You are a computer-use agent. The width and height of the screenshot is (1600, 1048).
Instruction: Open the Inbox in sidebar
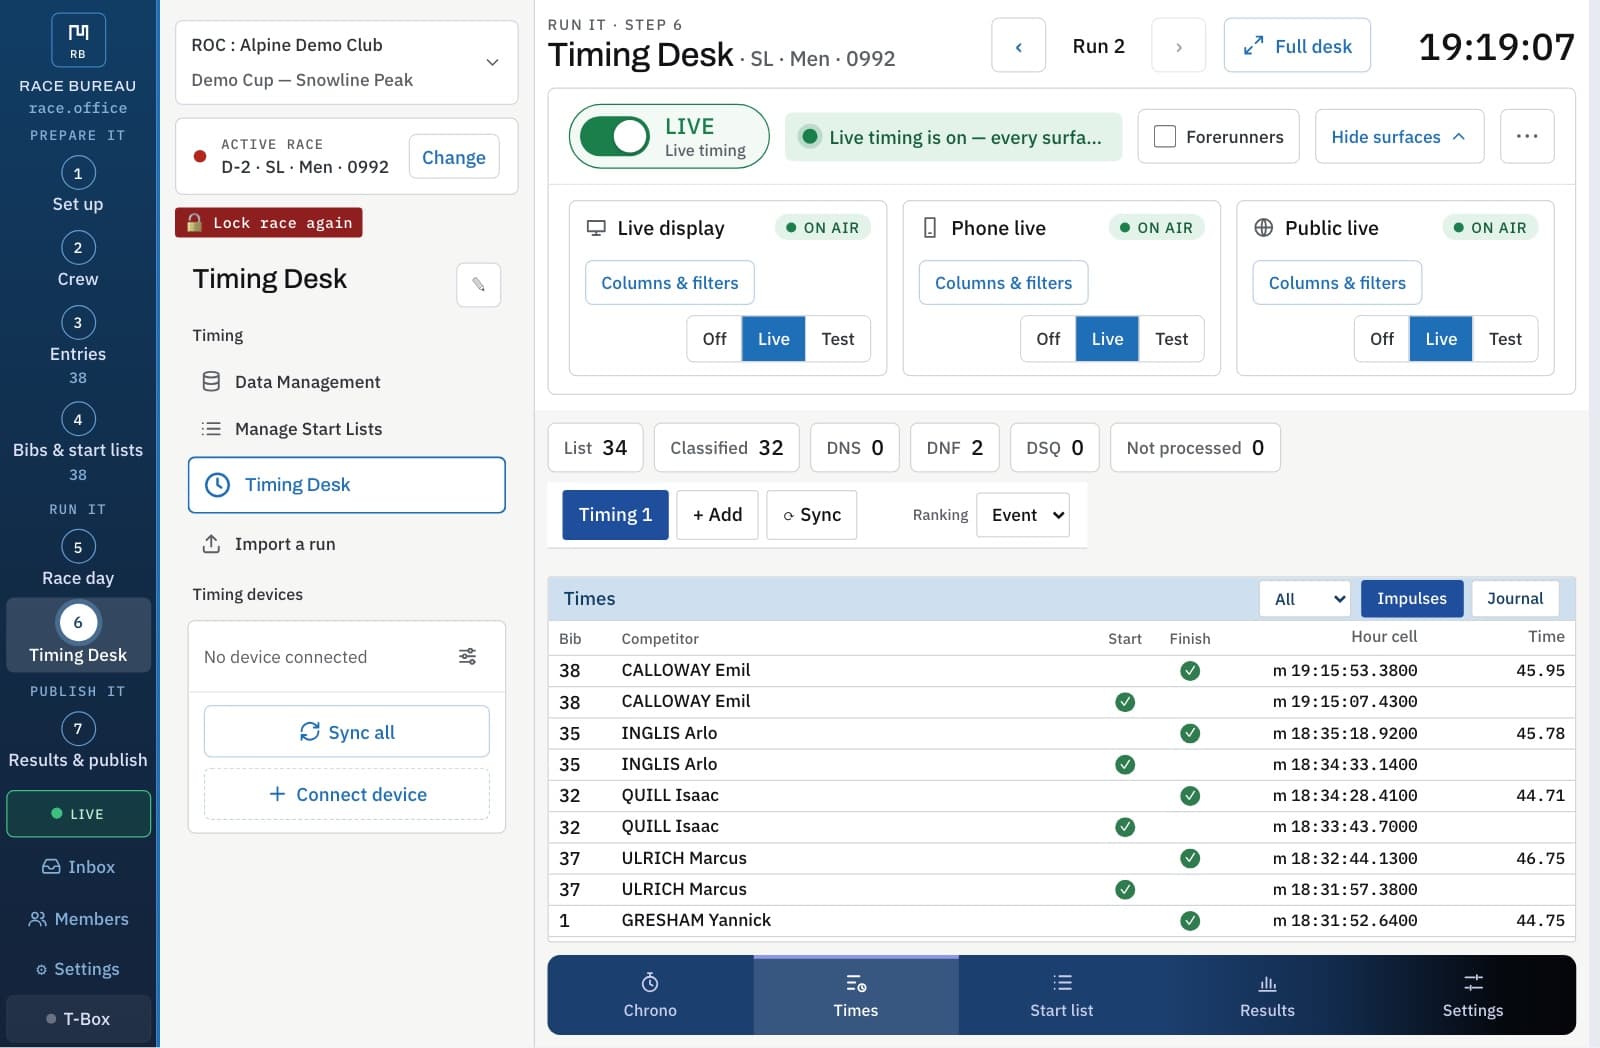[x=78, y=867]
